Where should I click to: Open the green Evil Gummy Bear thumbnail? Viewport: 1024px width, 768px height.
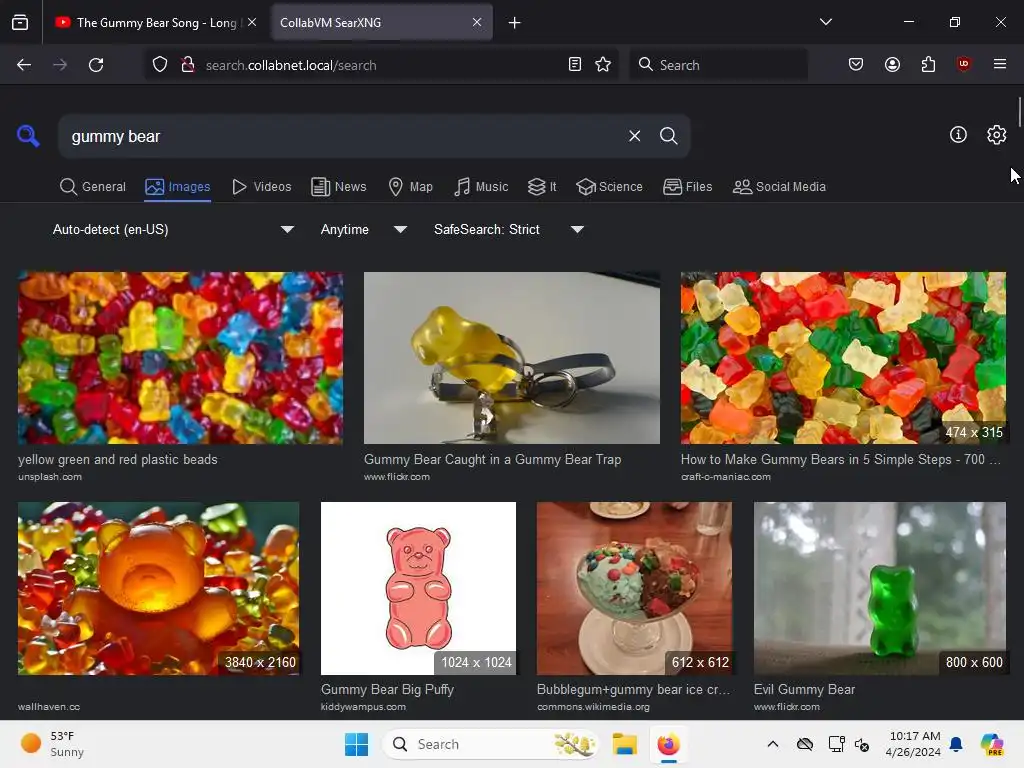tap(880, 588)
